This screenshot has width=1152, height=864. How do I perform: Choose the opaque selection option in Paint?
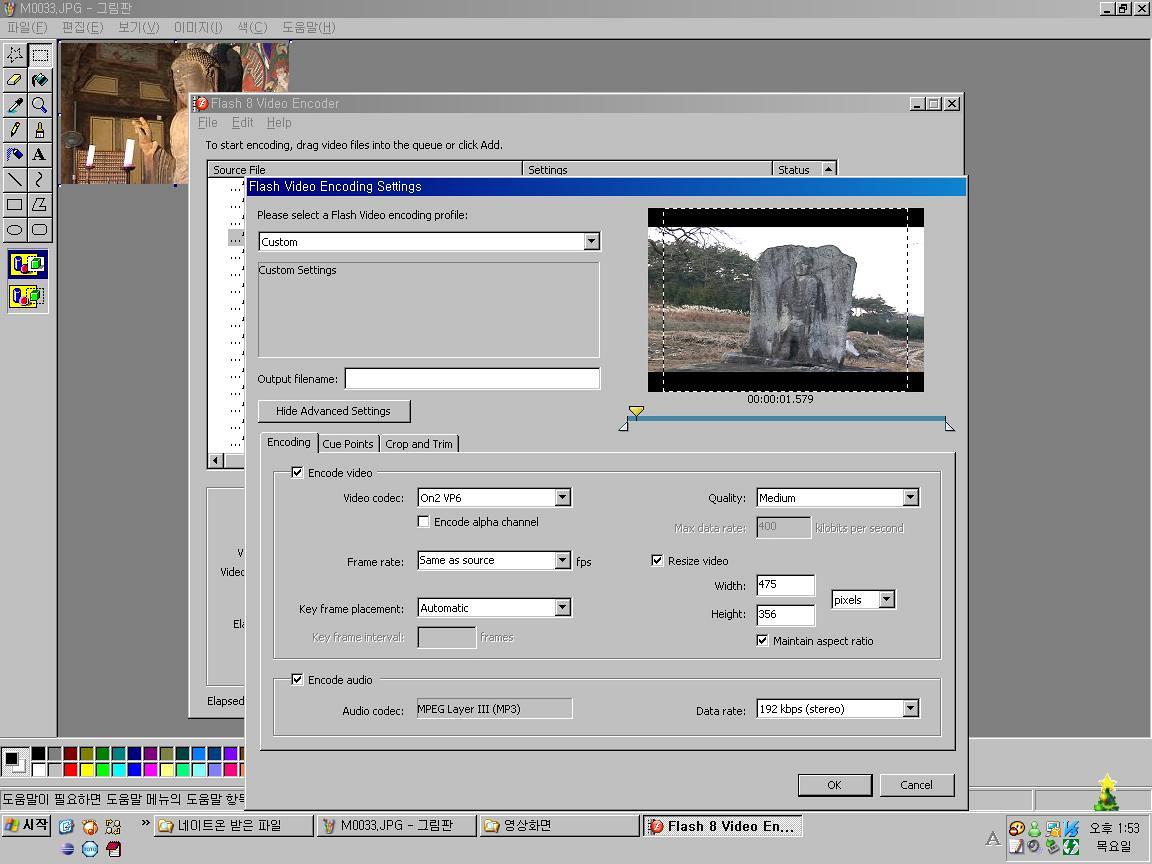(x=28, y=264)
